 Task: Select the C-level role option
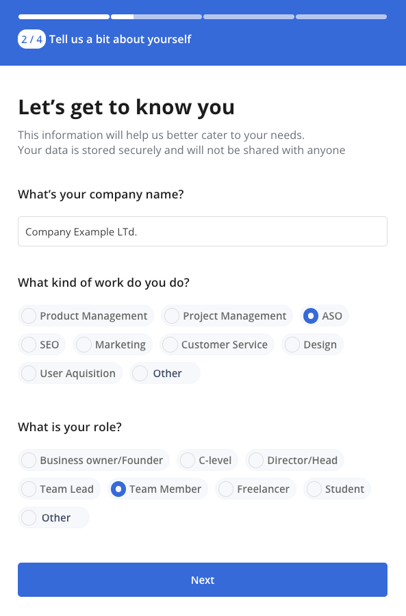pyautogui.click(x=207, y=460)
